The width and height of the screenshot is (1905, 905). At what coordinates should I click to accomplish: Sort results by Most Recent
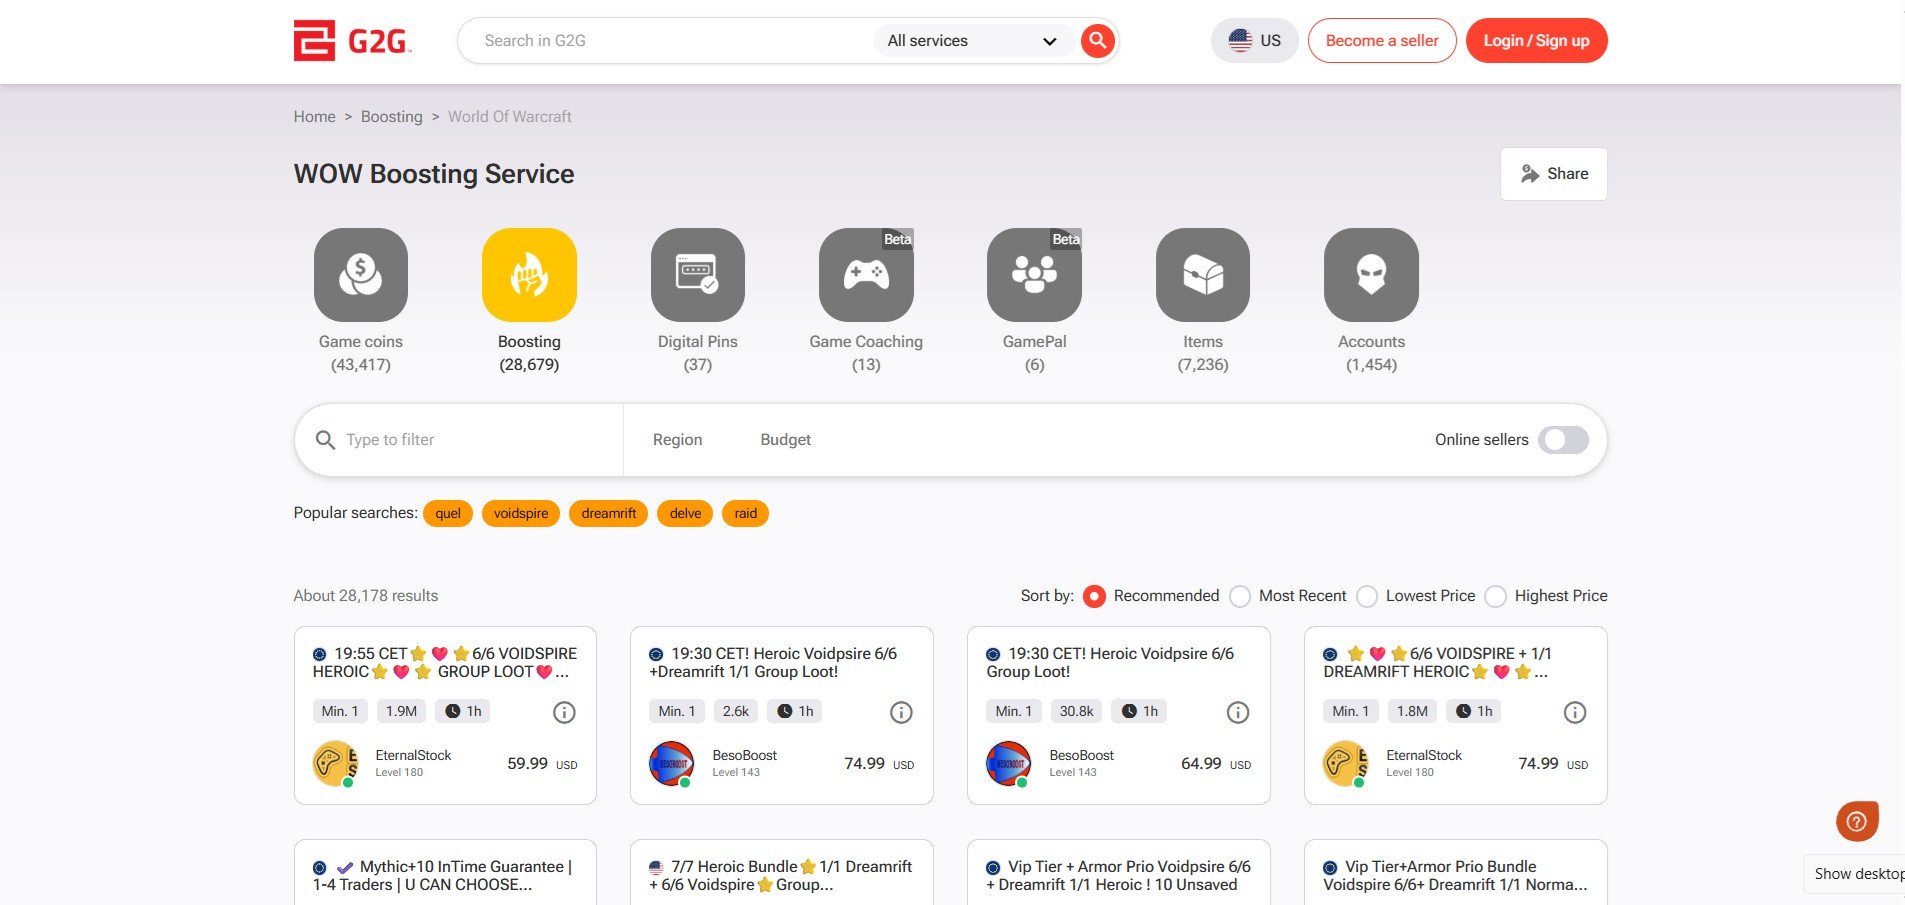tap(1241, 596)
